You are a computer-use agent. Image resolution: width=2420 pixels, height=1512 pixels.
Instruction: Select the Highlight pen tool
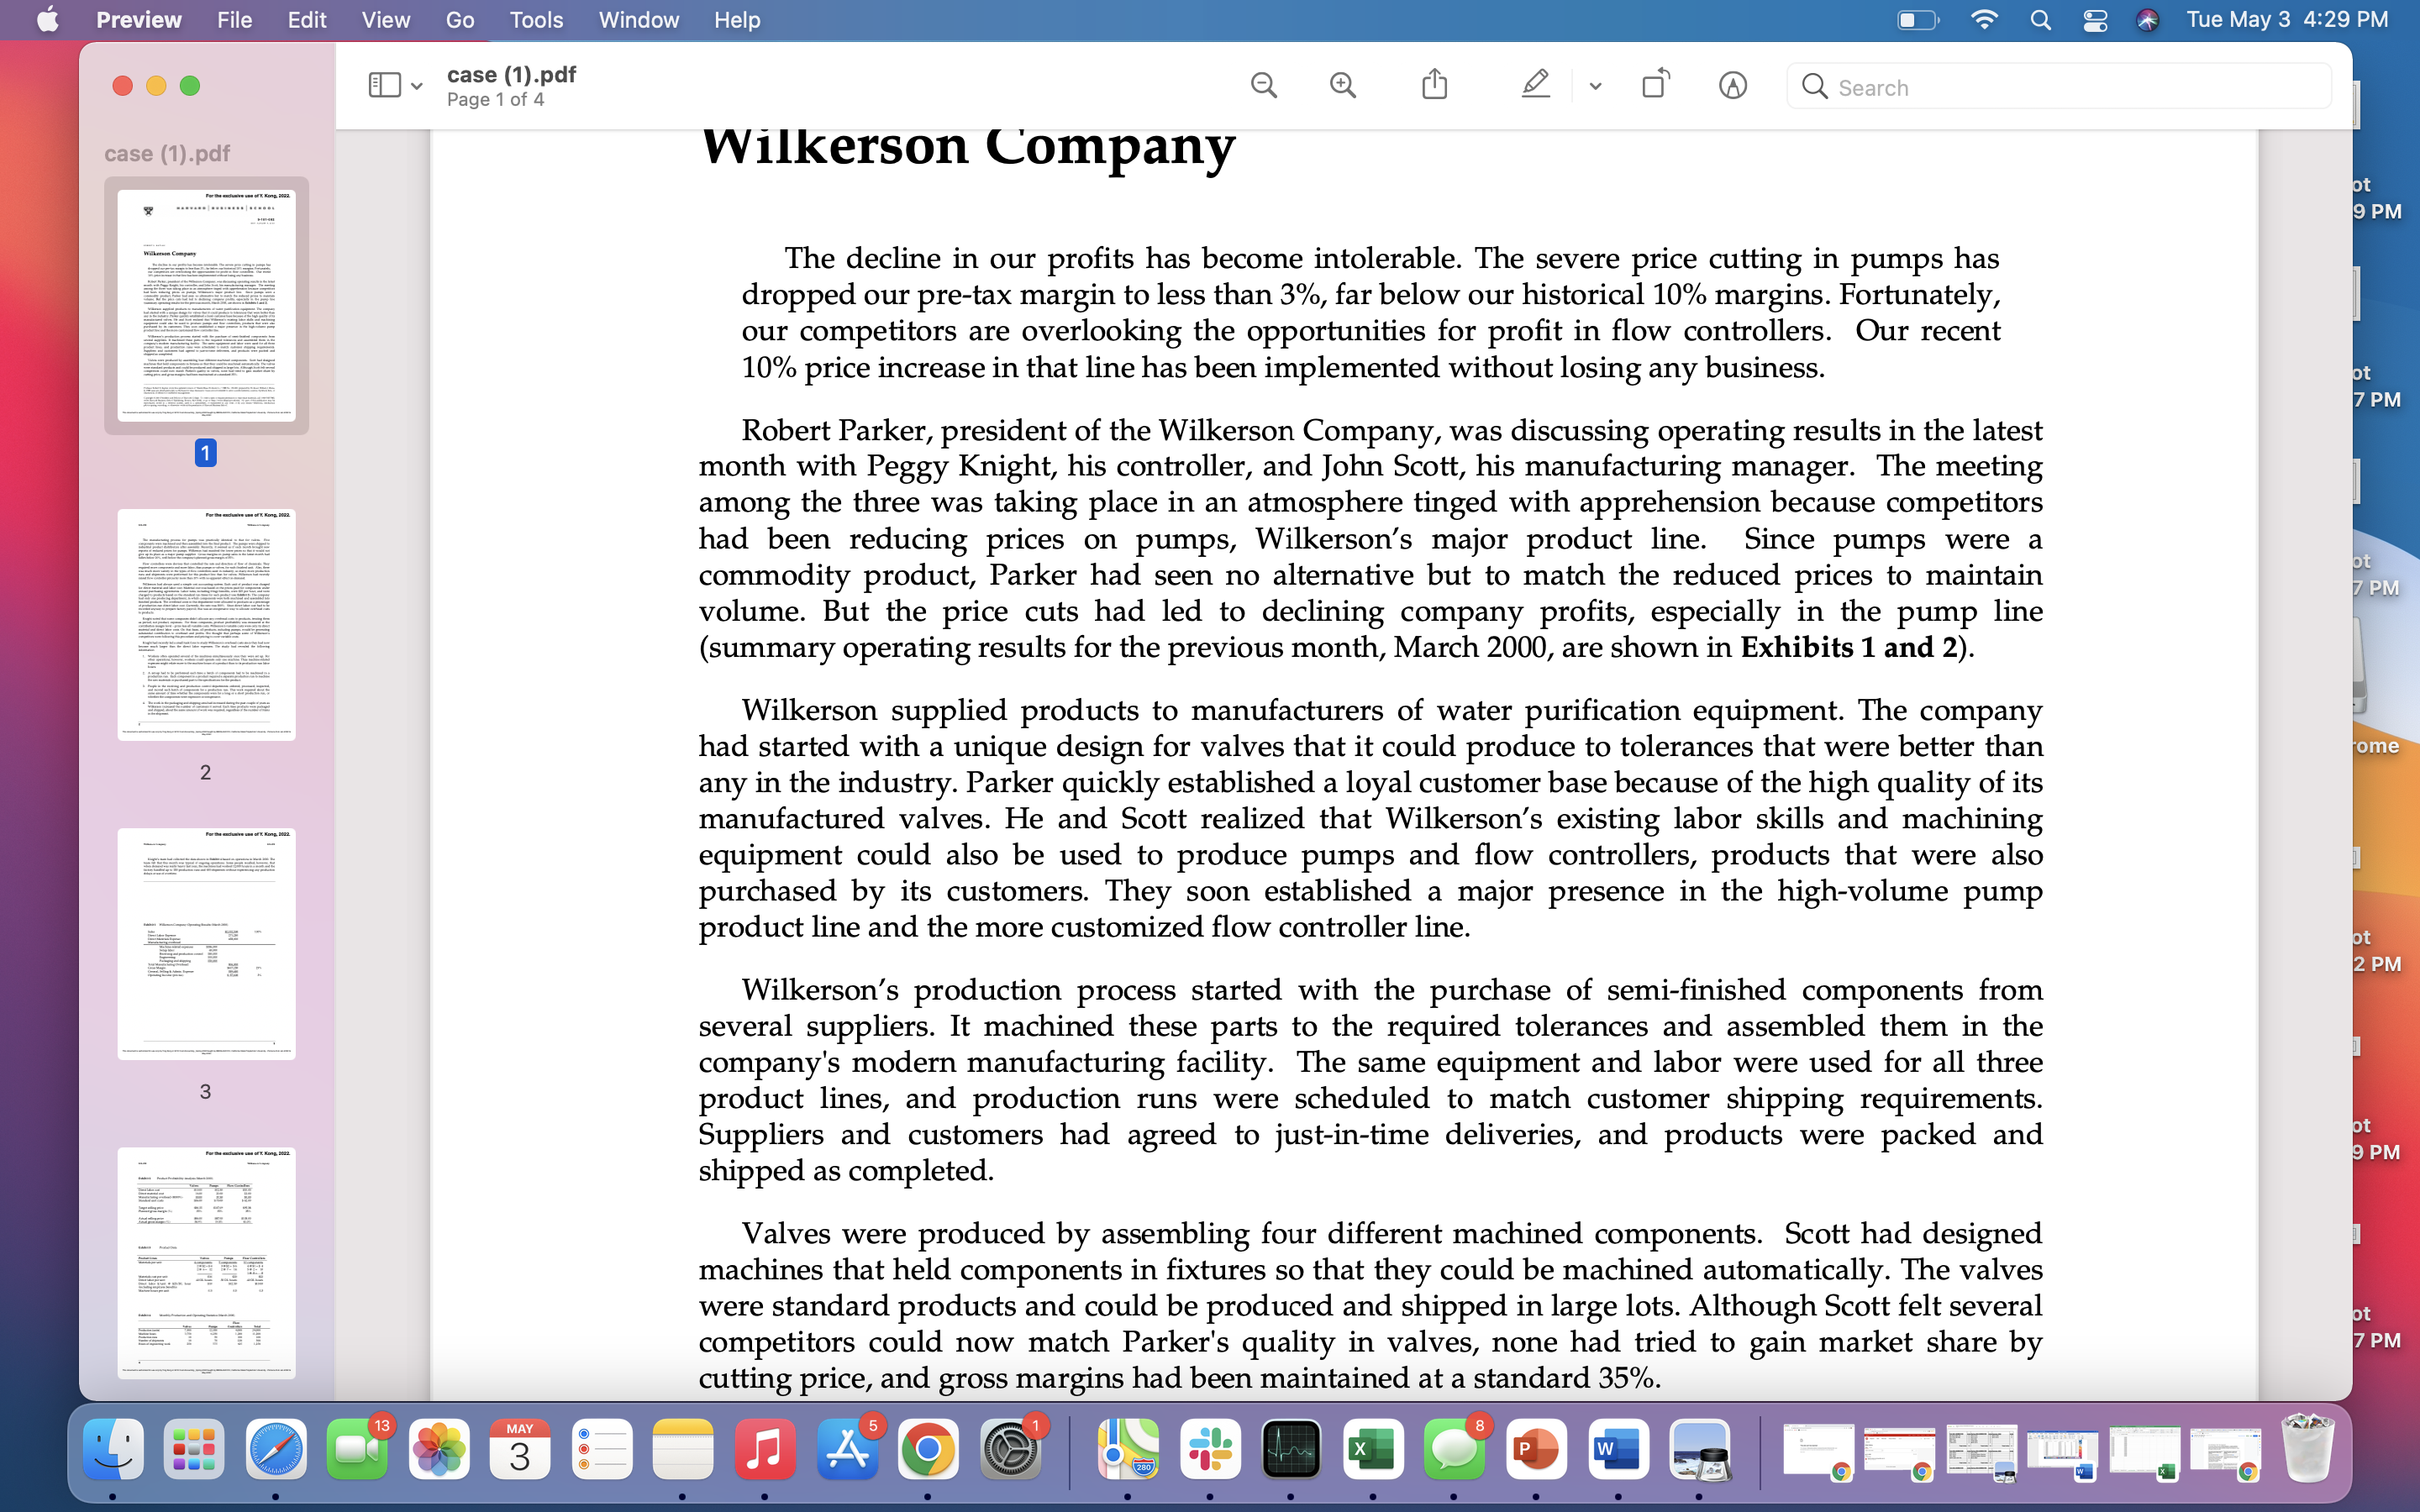(x=1535, y=85)
